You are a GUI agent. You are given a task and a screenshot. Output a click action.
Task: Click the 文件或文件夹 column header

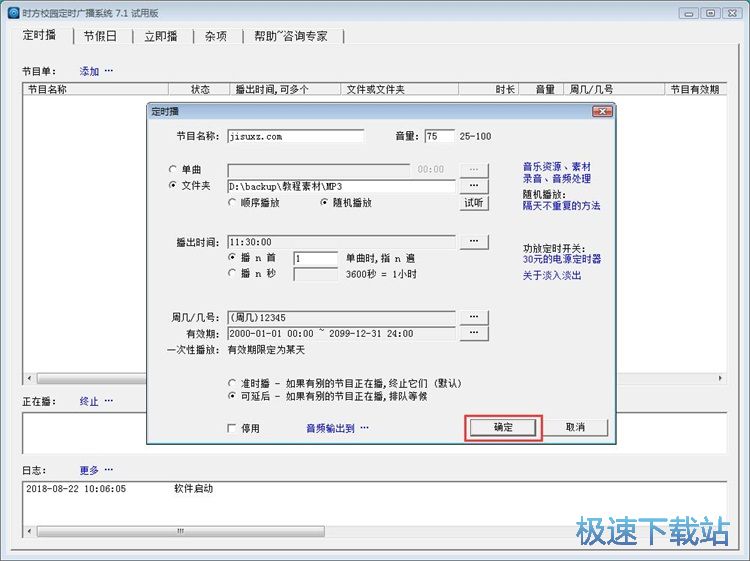point(399,89)
